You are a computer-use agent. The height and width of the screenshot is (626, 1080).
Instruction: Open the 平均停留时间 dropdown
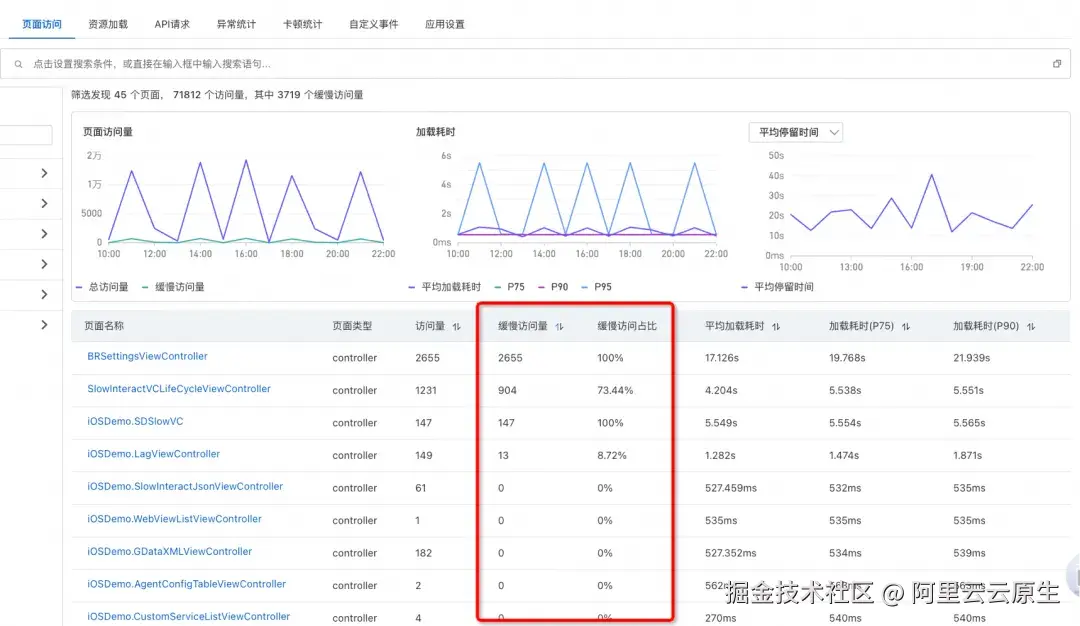[x=796, y=132]
